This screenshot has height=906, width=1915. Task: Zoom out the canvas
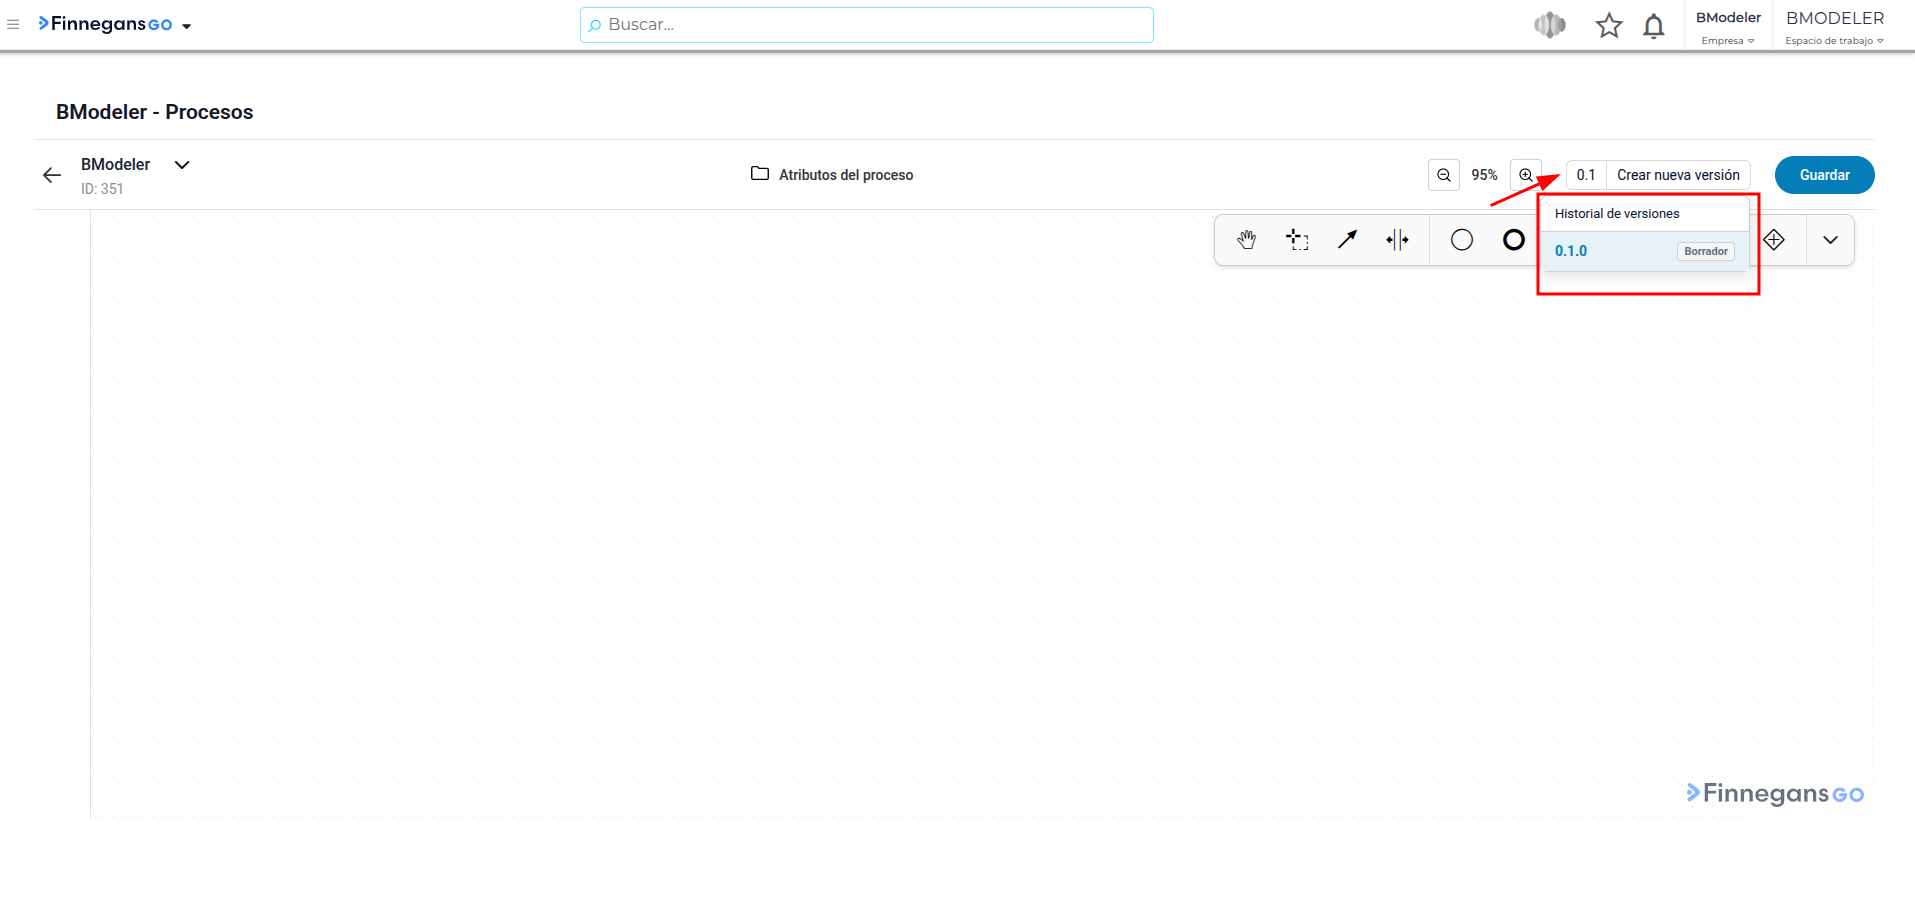click(x=1444, y=175)
